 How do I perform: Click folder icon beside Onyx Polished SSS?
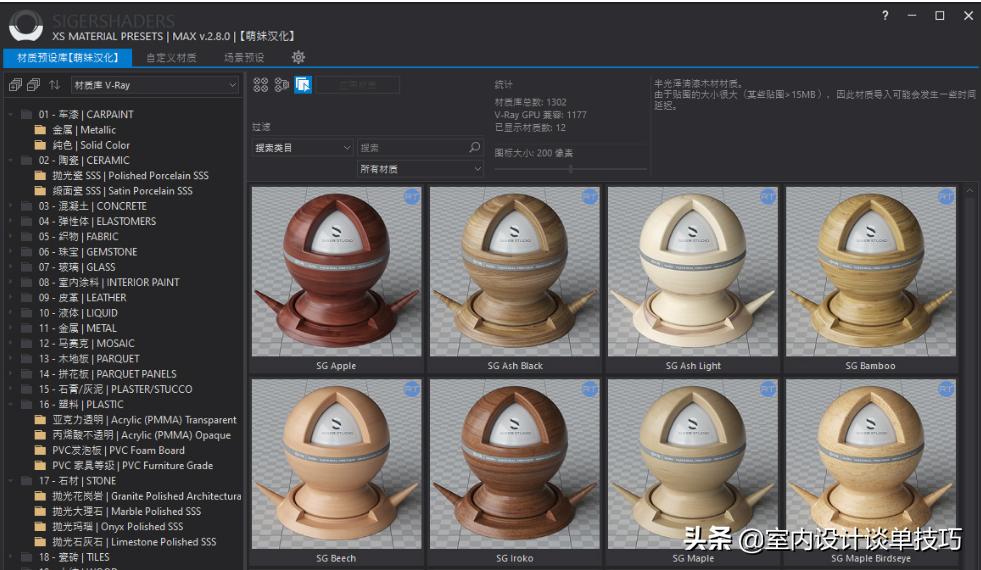[41, 526]
